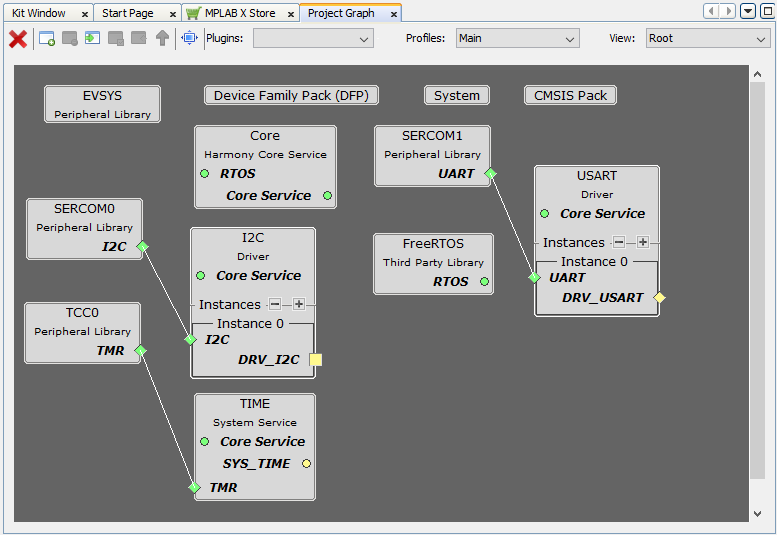
Task: Open the View dropdown showing Root
Action: click(706, 39)
